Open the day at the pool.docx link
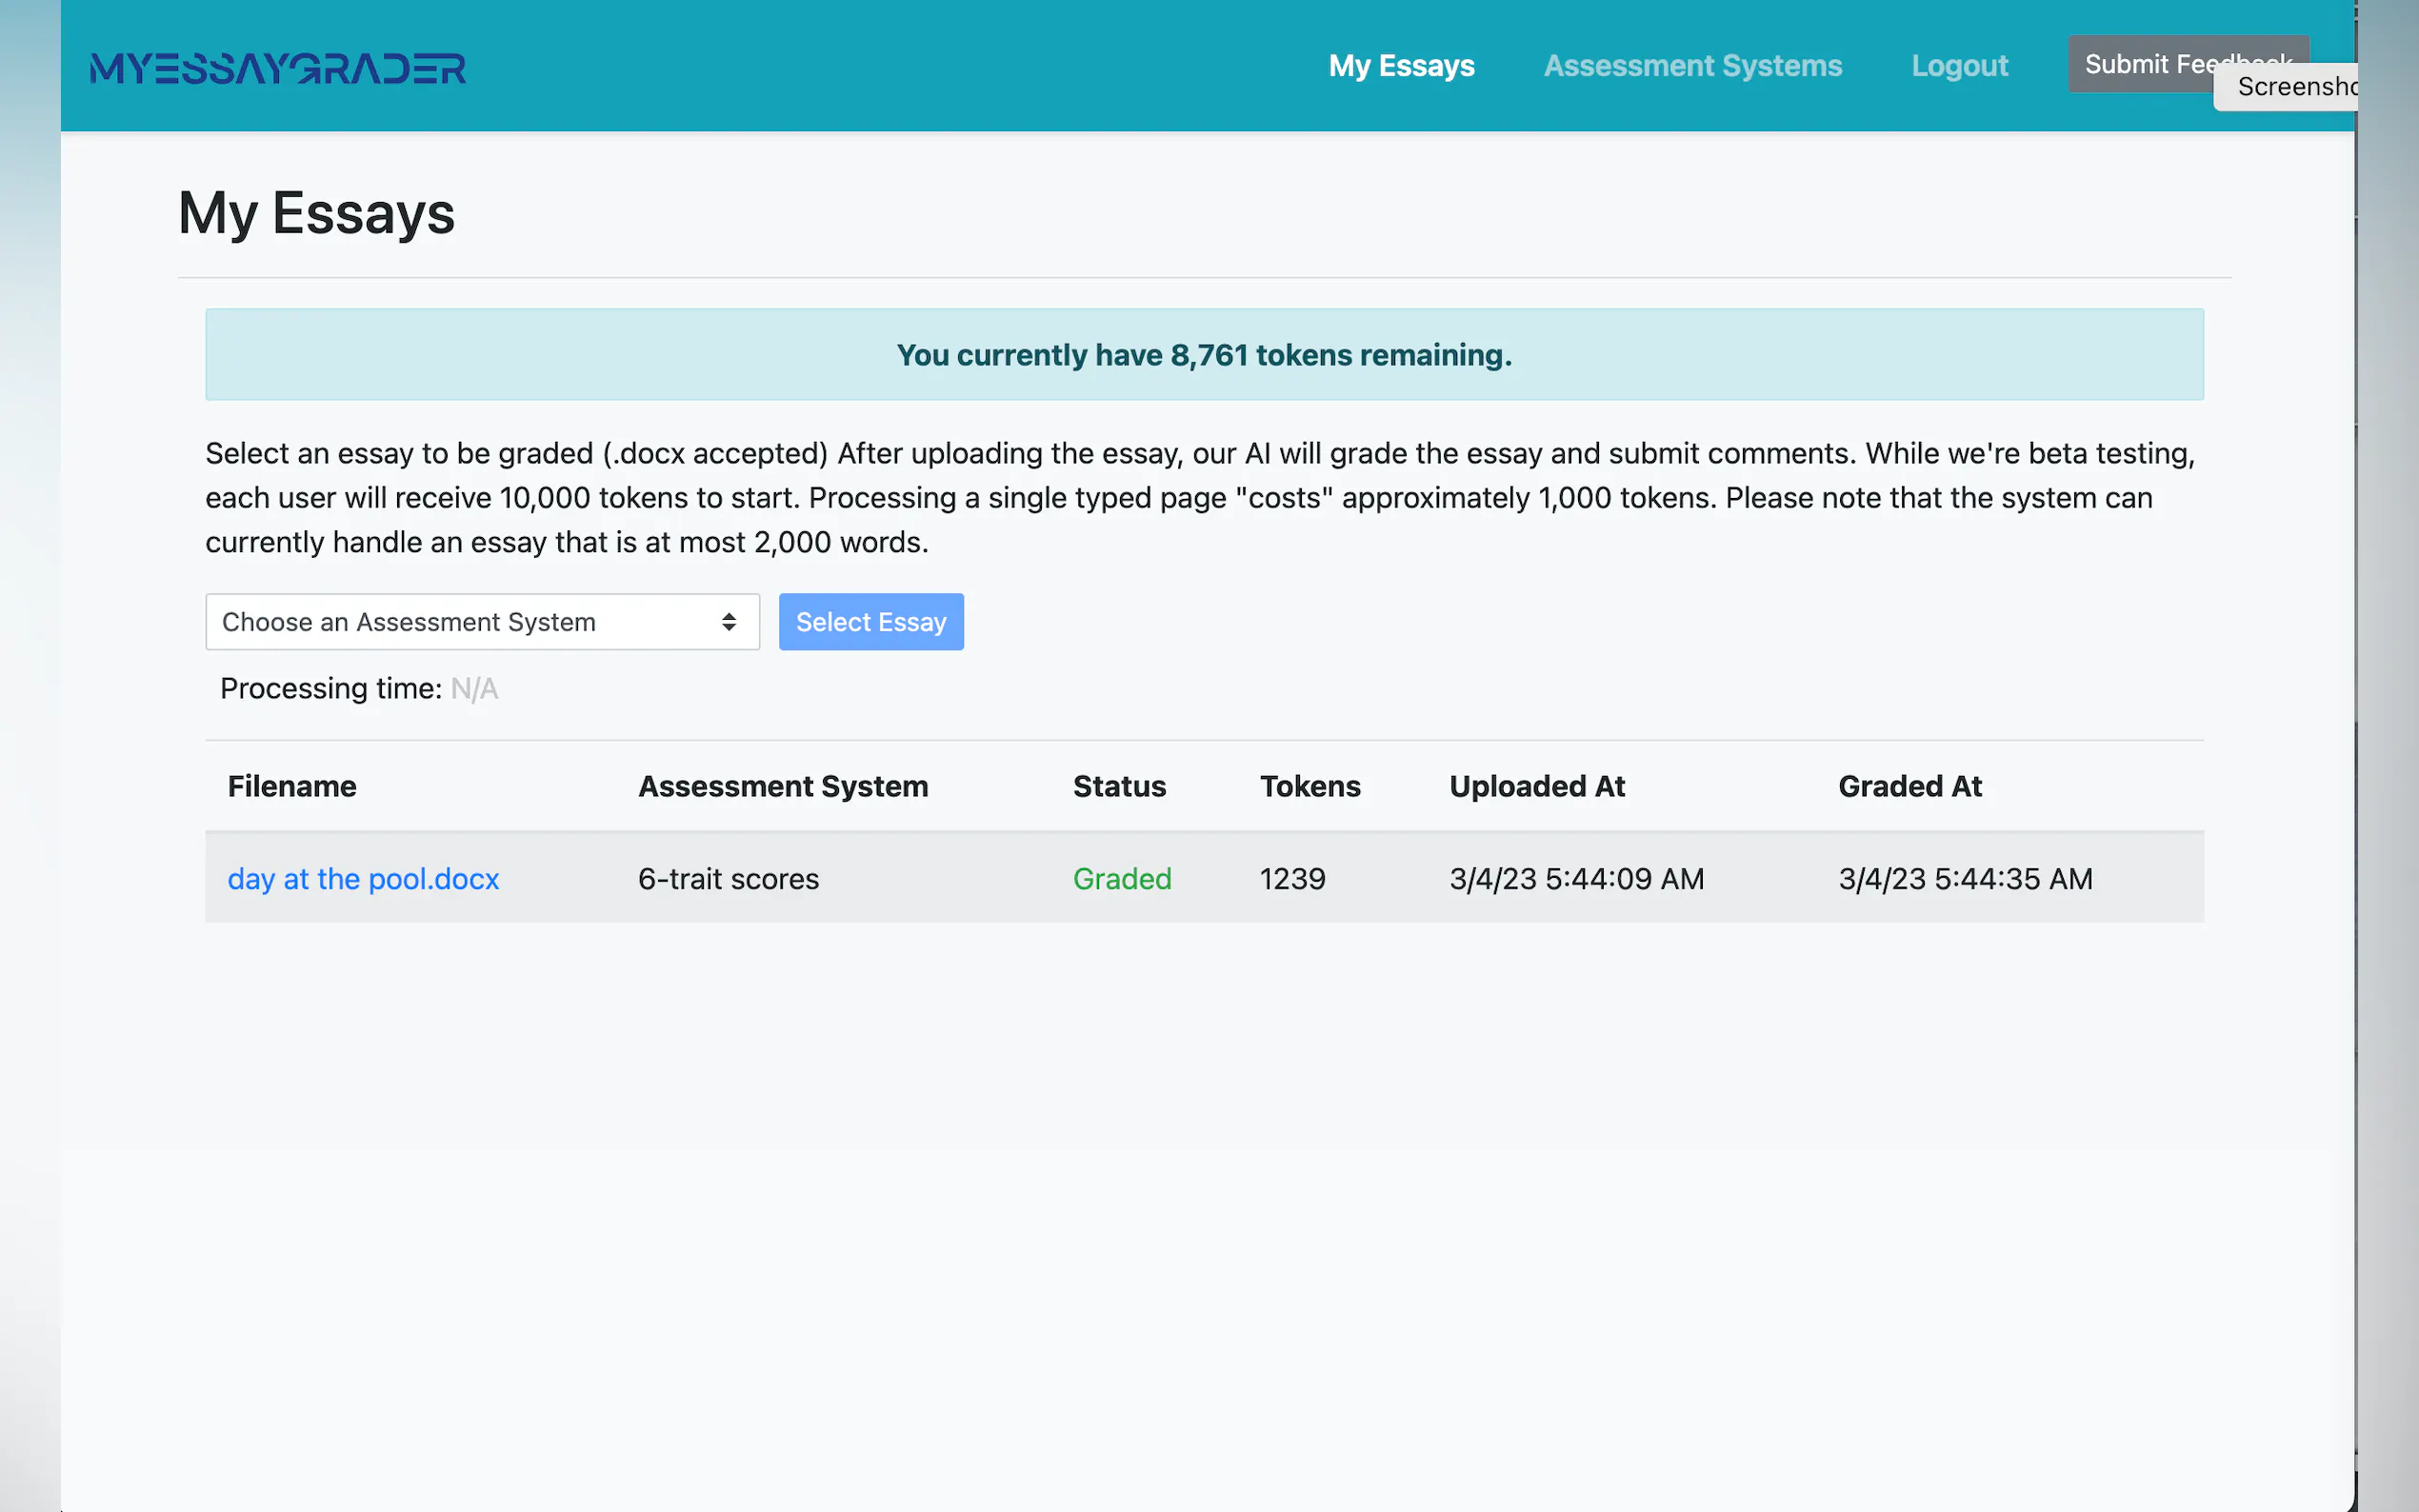The height and width of the screenshot is (1512, 2419). pos(363,878)
